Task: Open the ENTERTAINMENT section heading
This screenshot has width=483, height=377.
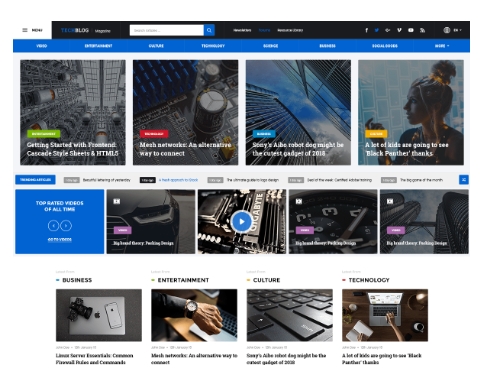Action: pyautogui.click(x=183, y=280)
